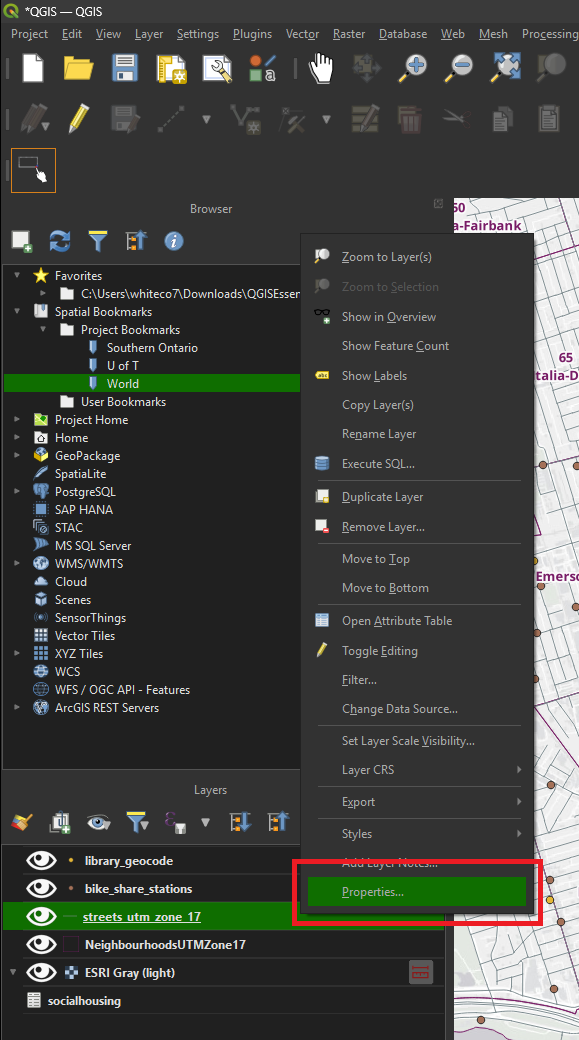
Task: Expand the ArcGIS REST Servers node
Action: pos(17,707)
